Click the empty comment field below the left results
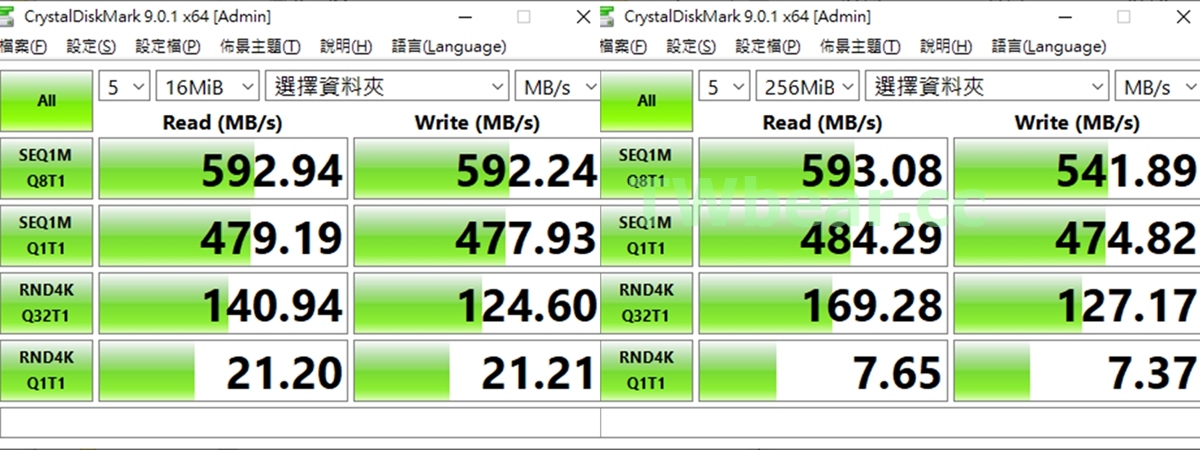 click(300, 421)
